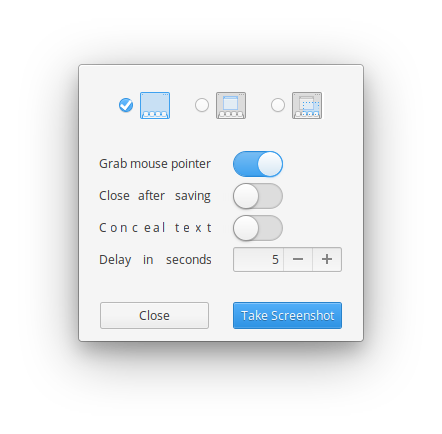Click the Conceal text label
The image size is (442, 434).
[x=155, y=228]
